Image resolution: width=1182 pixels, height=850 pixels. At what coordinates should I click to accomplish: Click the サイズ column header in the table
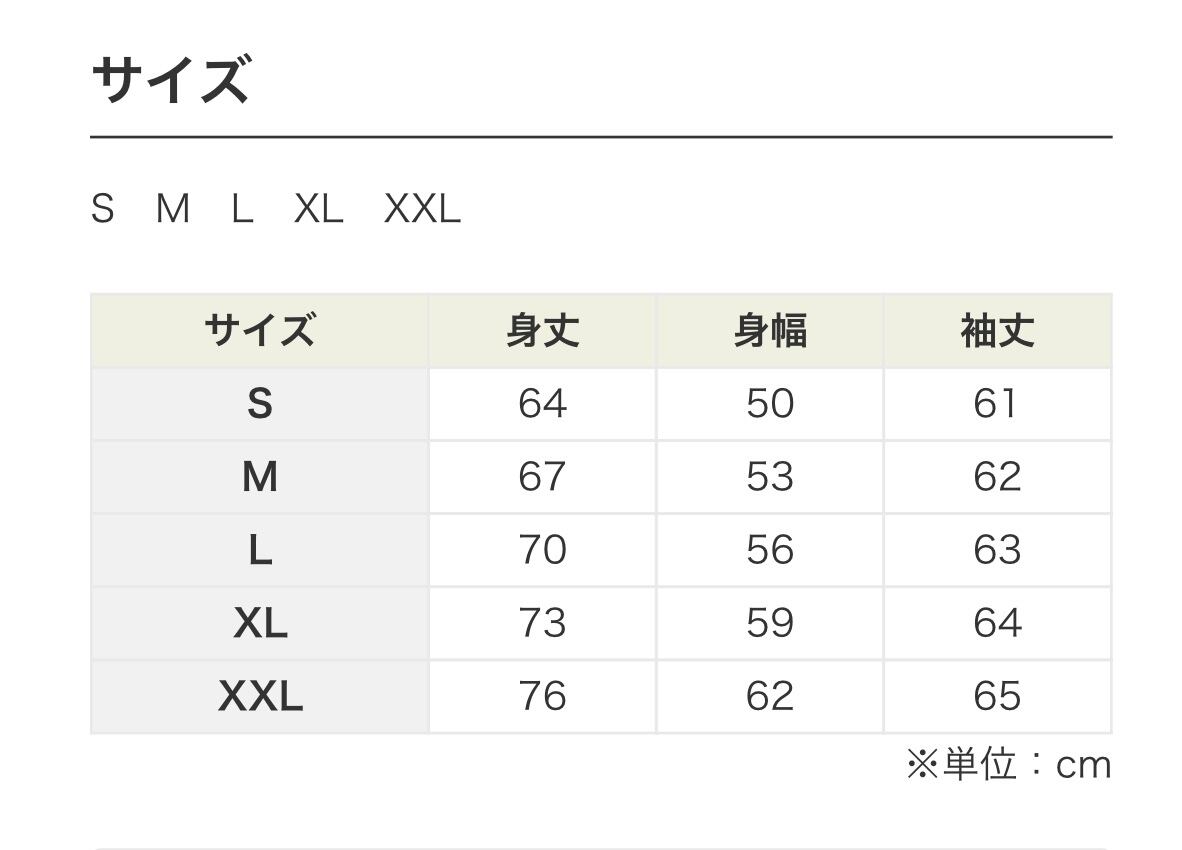(260, 331)
